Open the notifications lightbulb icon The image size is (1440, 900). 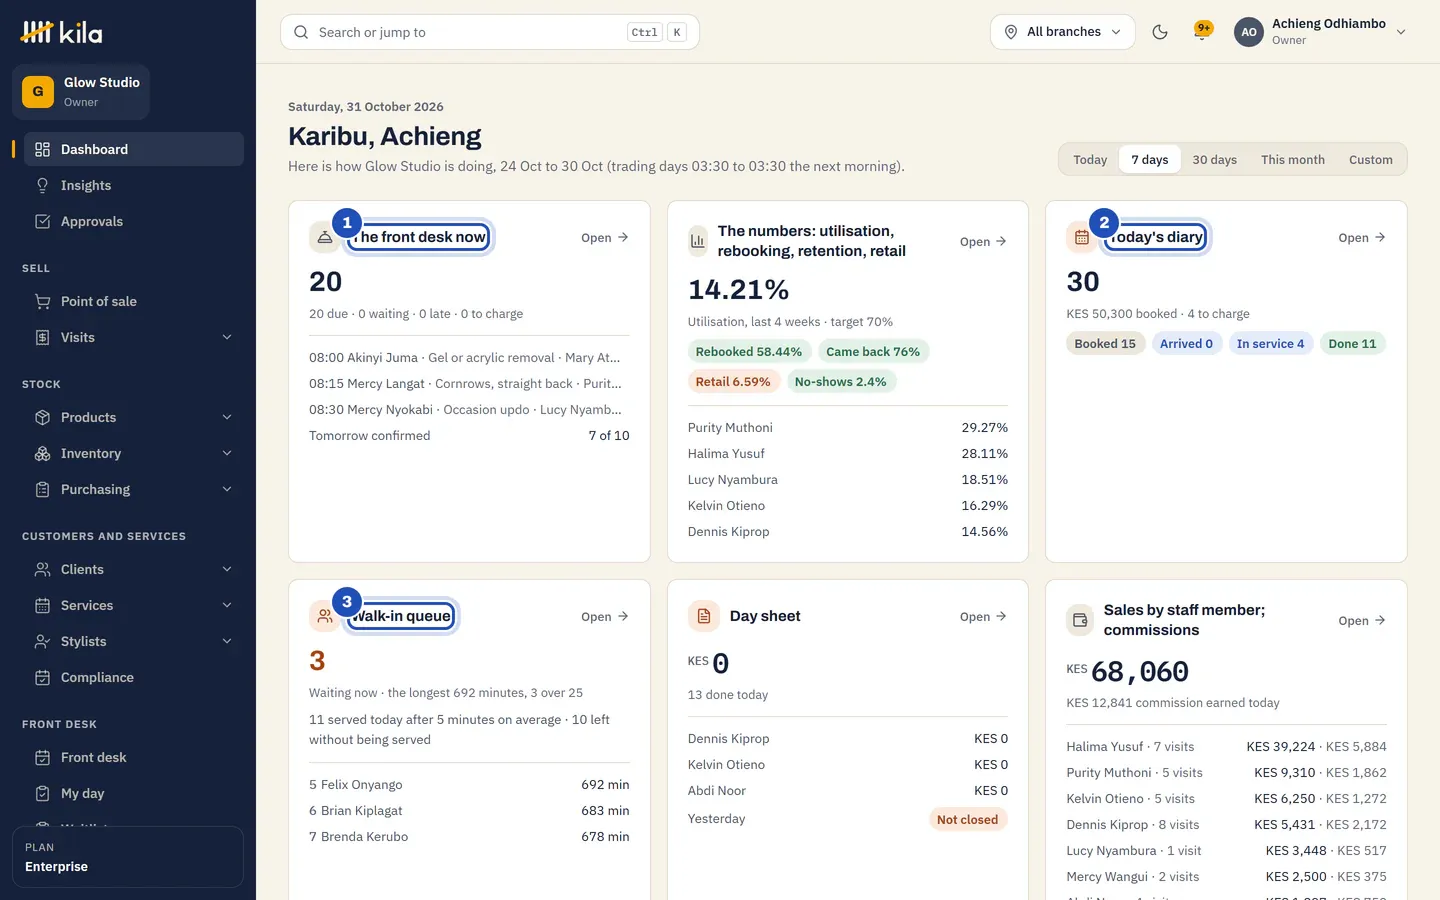coord(1203,31)
